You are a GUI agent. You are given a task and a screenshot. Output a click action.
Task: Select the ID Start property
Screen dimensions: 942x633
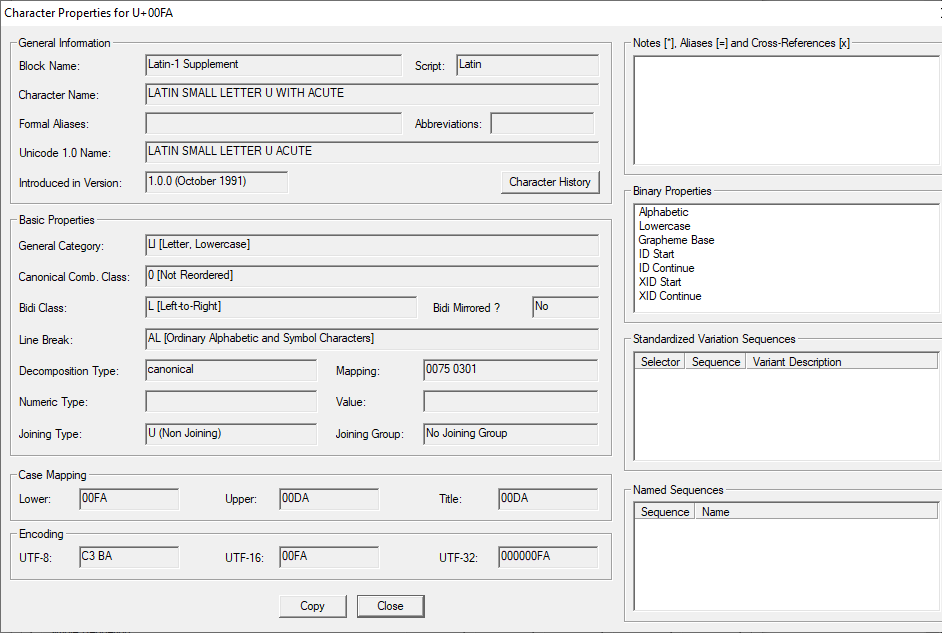coord(658,254)
